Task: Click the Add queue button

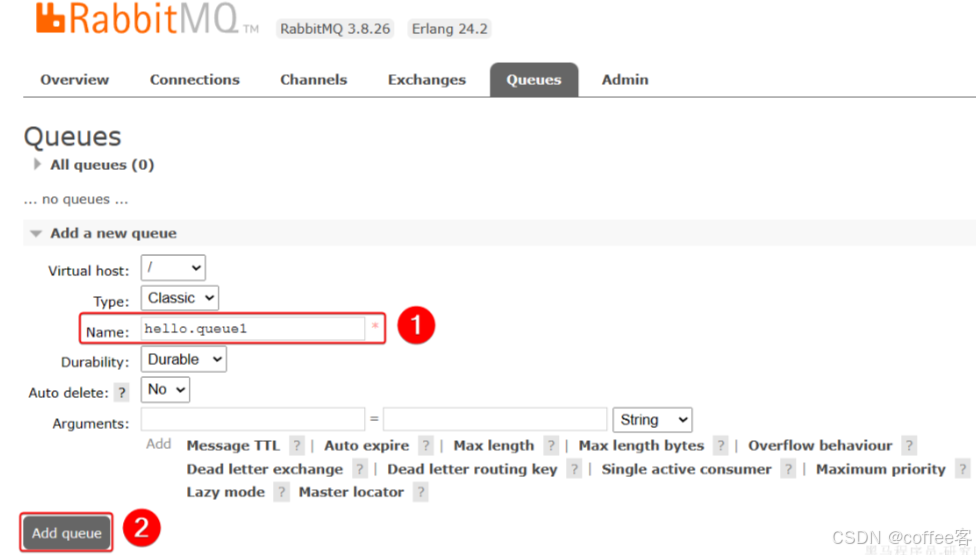Action: point(67,533)
